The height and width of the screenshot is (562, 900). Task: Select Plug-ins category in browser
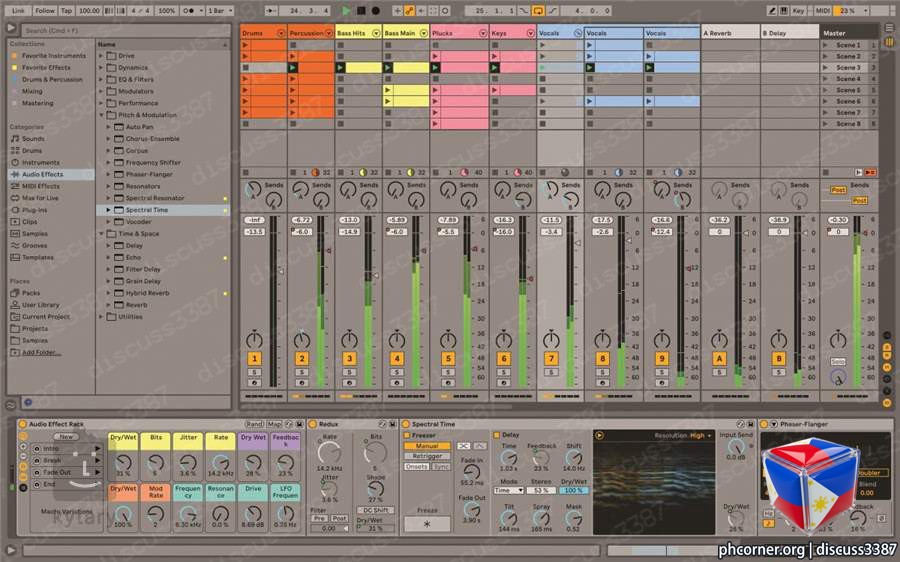(x=34, y=210)
